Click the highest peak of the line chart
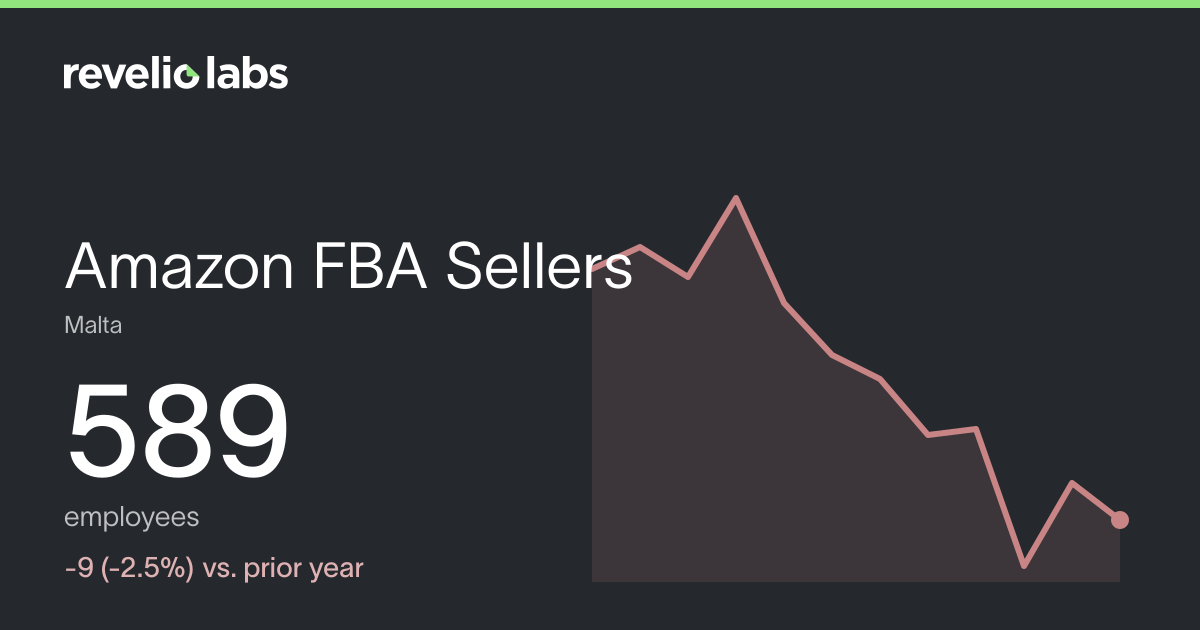The height and width of the screenshot is (630, 1200). tap(737, 198)
